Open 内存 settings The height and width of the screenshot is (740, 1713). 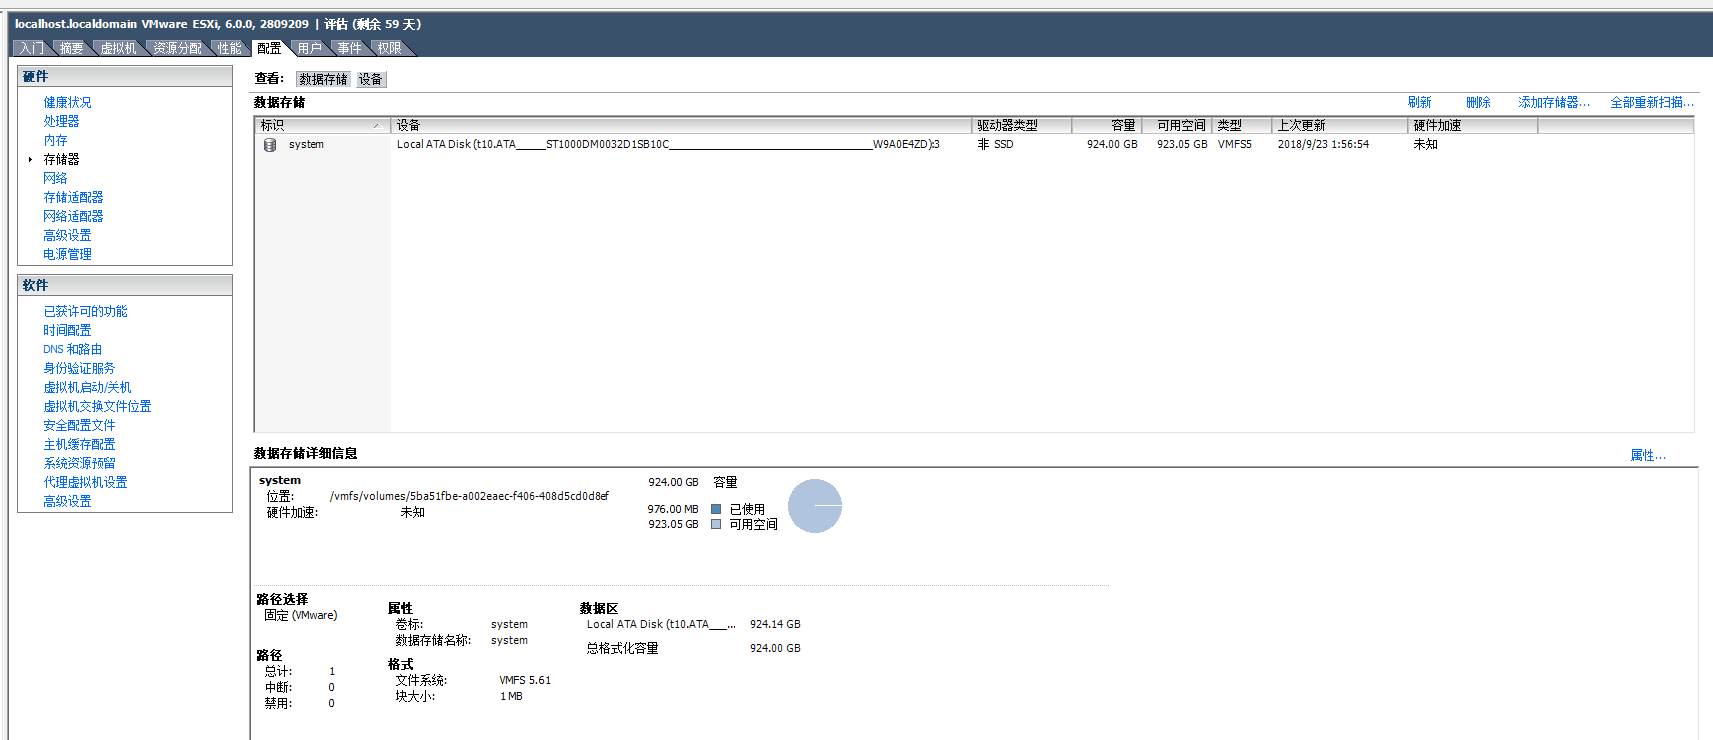click(x=55, y=140)
